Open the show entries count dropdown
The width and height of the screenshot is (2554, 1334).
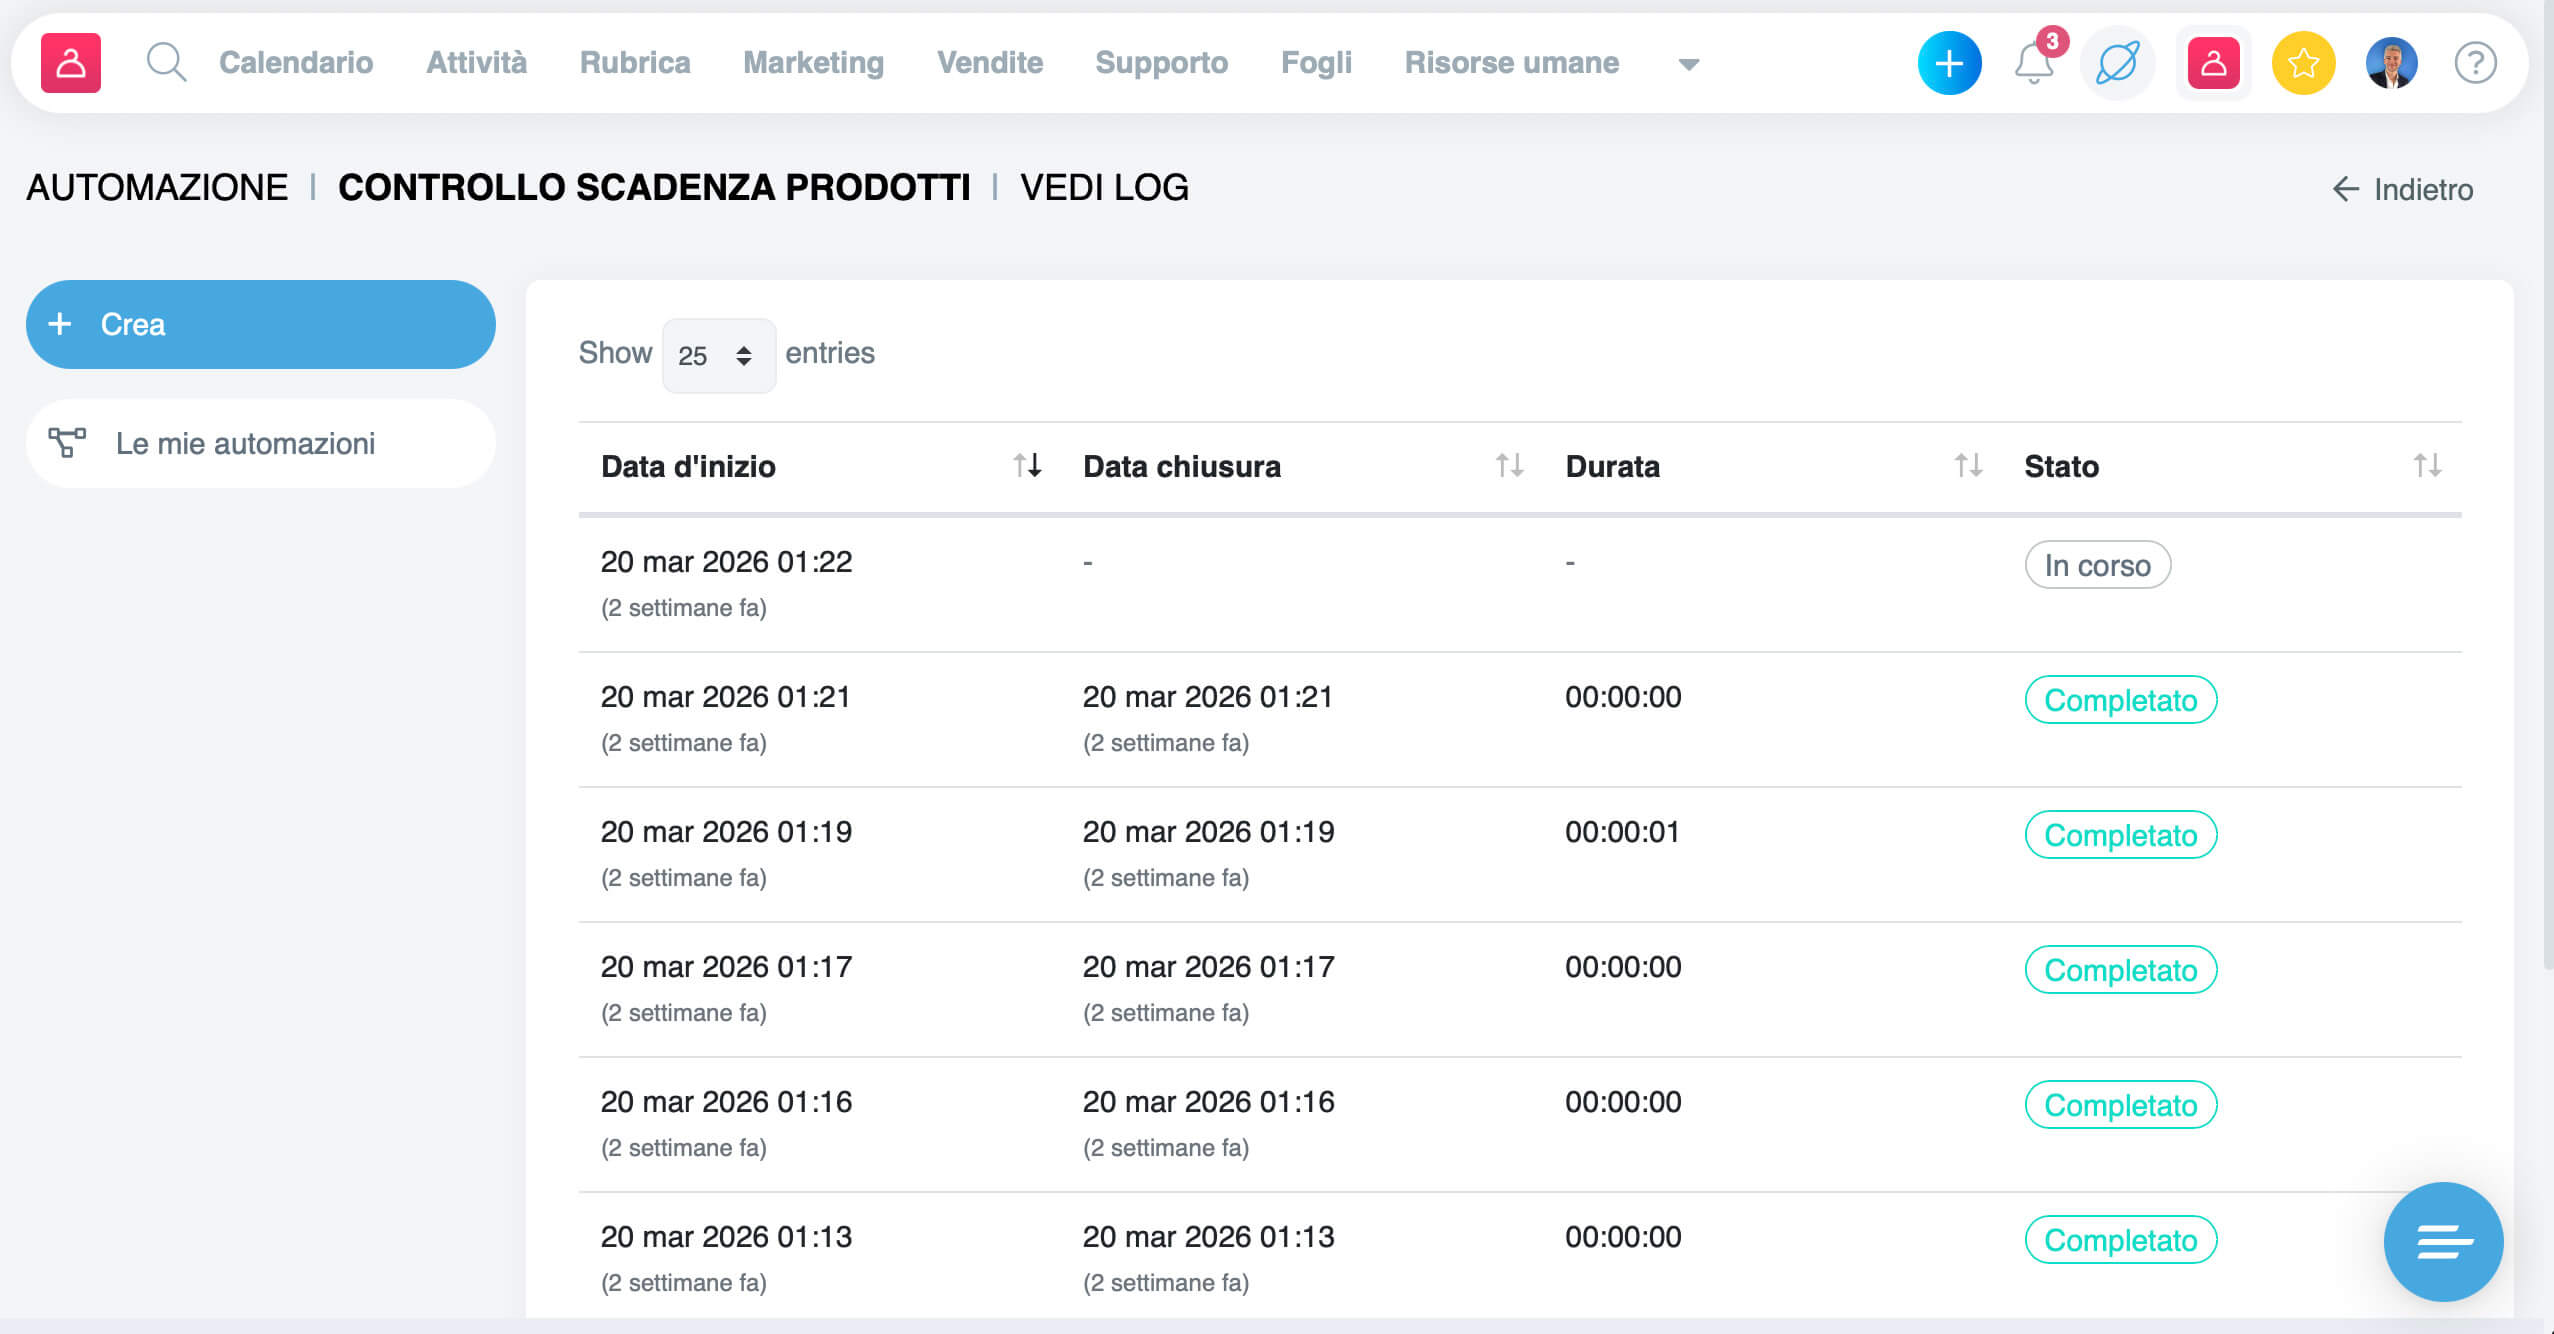tap(718, 356)
